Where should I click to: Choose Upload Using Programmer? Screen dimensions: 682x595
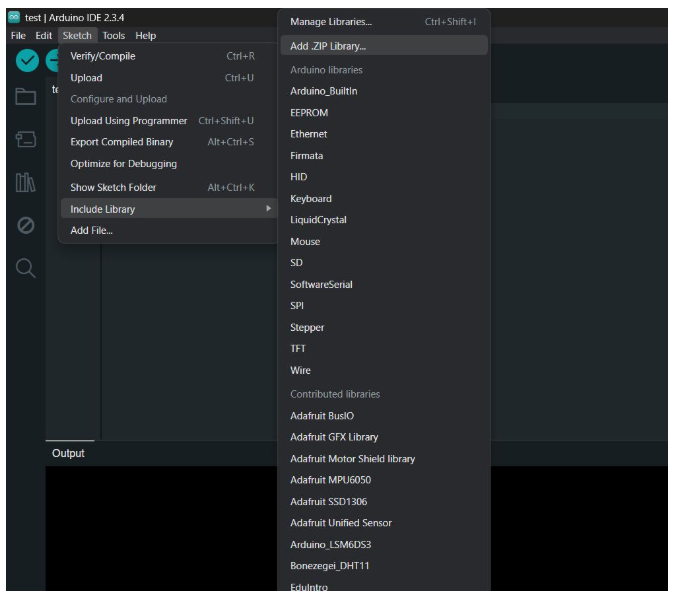[168, 120]
